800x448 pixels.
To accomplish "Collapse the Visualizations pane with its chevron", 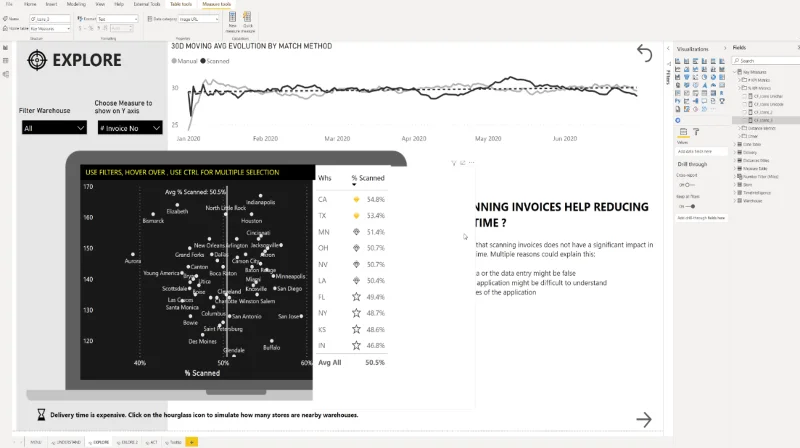I will [725, 48].
